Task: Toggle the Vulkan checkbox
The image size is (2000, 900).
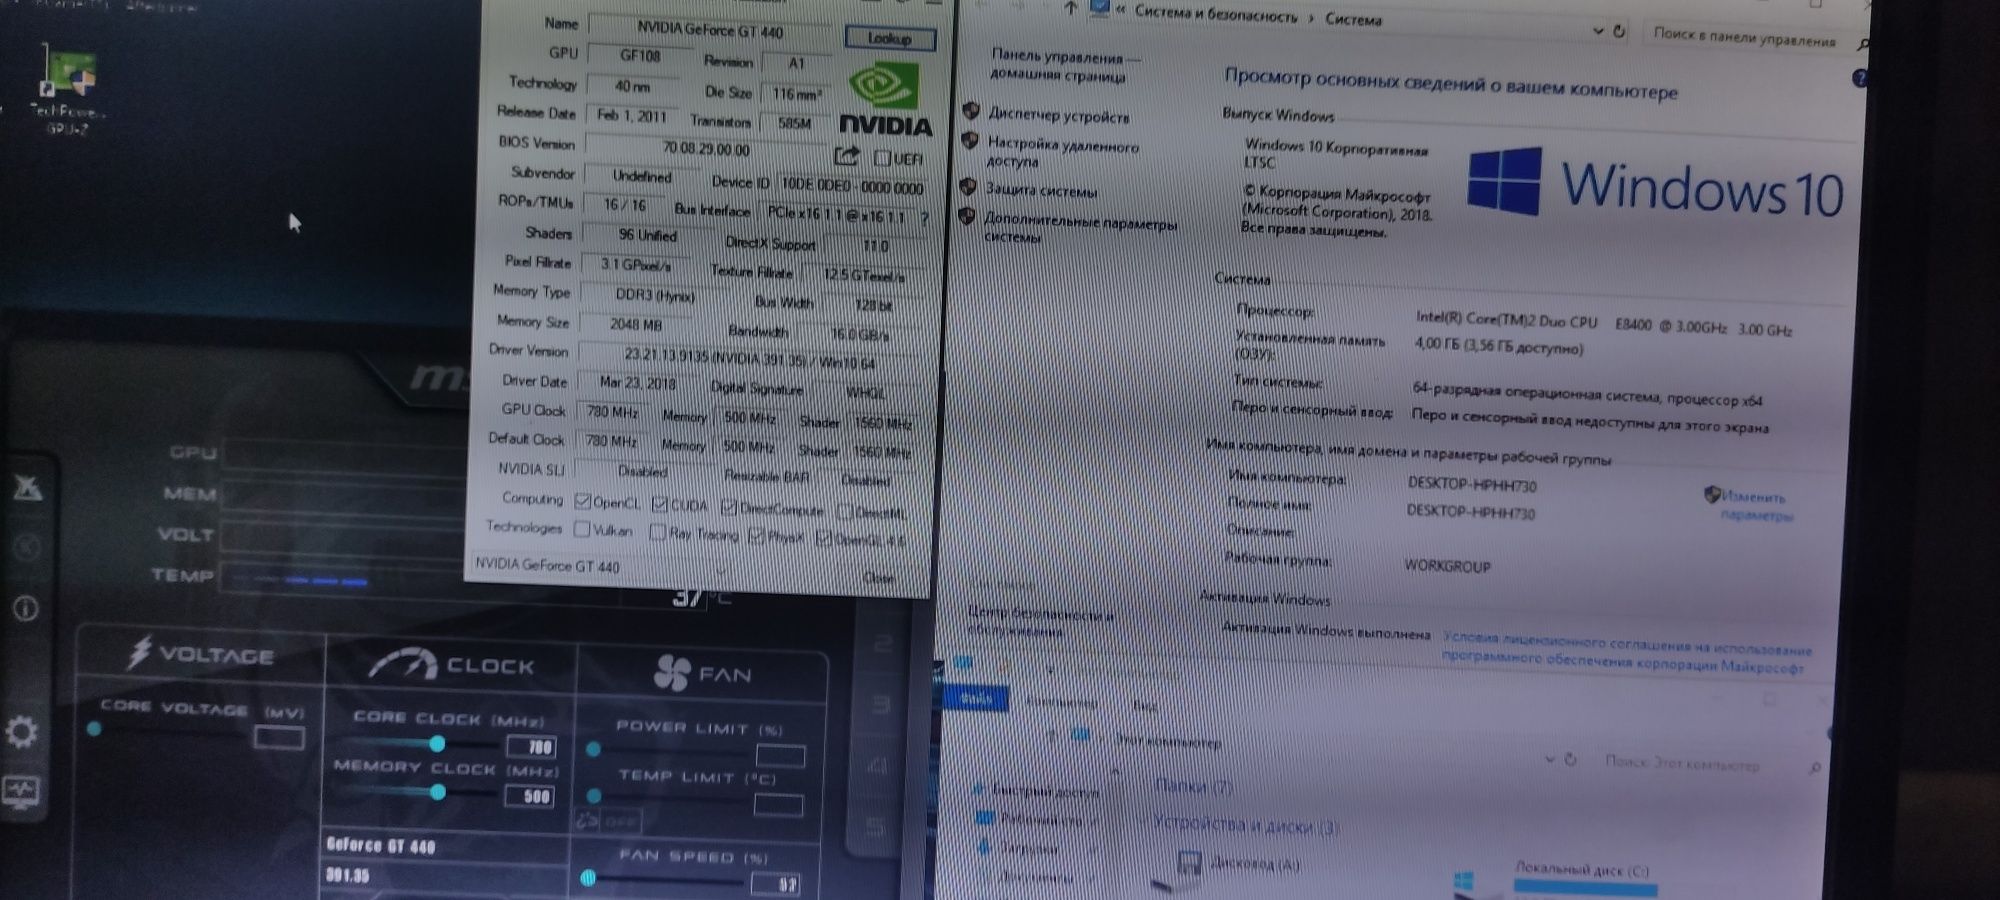Action: 582,529
